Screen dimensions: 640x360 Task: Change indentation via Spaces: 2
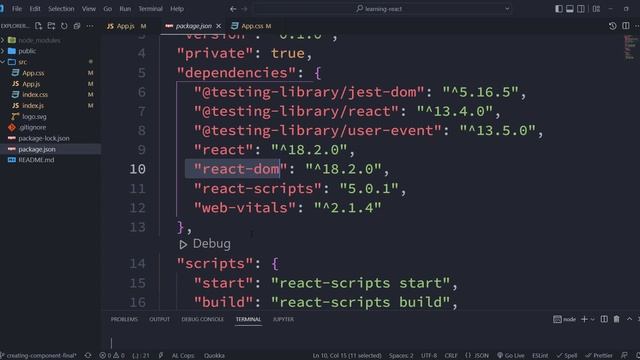pyautogui.click(x=401, y=356)
